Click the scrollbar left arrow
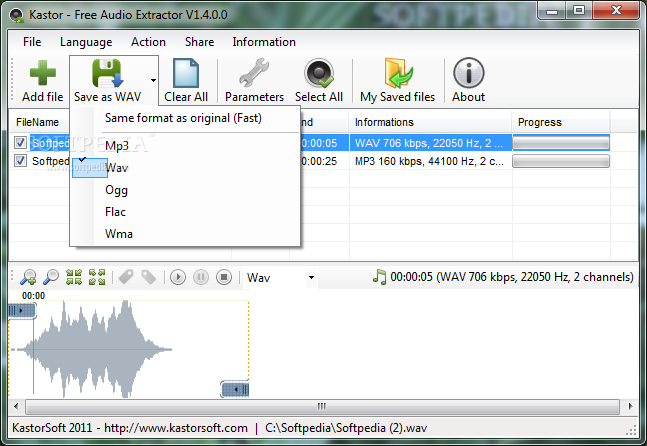 coord(16,406)
